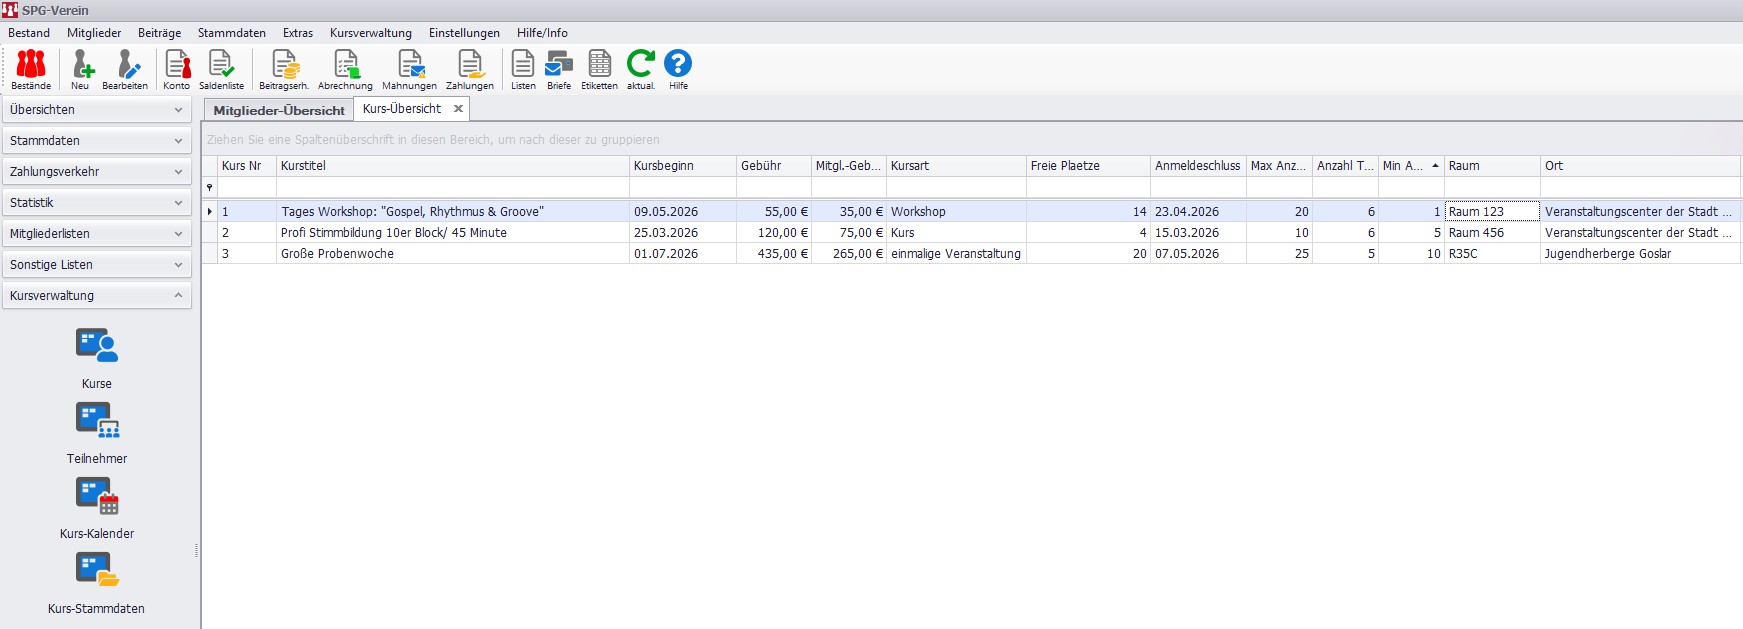The height and width of the screenshot is (629, 1743).
Task: Collapse the Kursverwaltung sidebar section
Action: [x=96, y=296]
